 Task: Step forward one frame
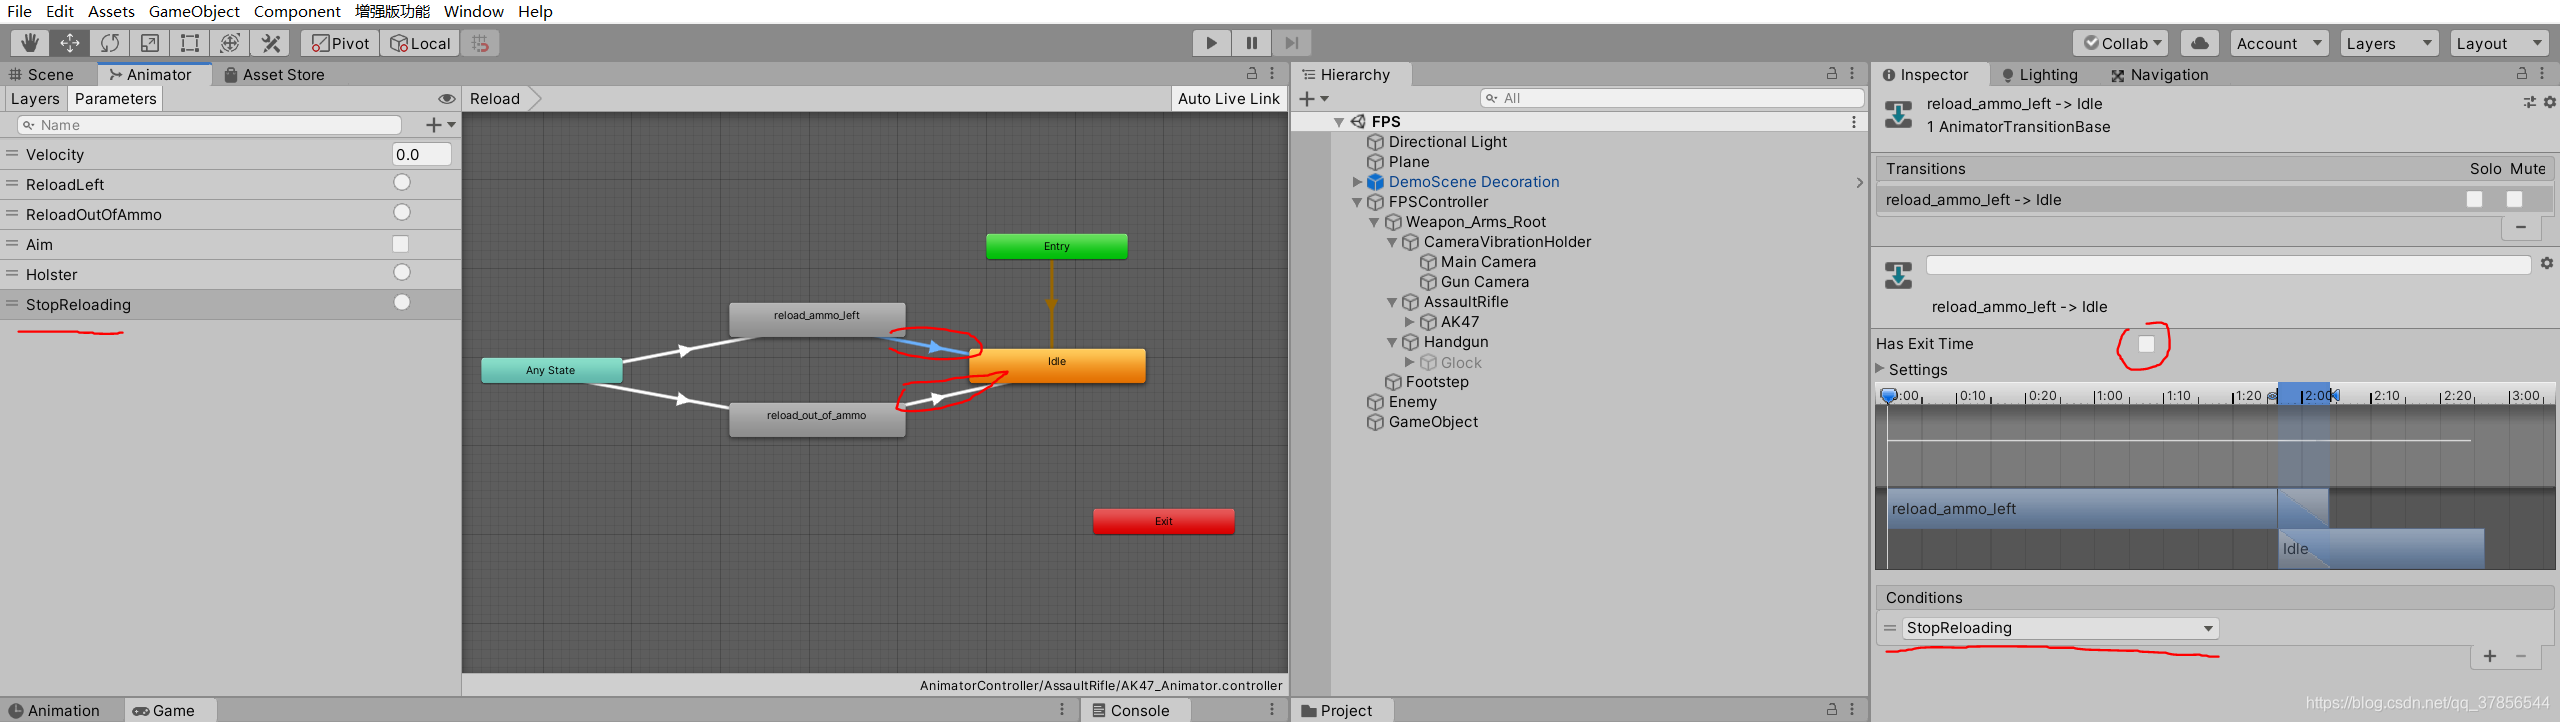[x=1292, y=43]
